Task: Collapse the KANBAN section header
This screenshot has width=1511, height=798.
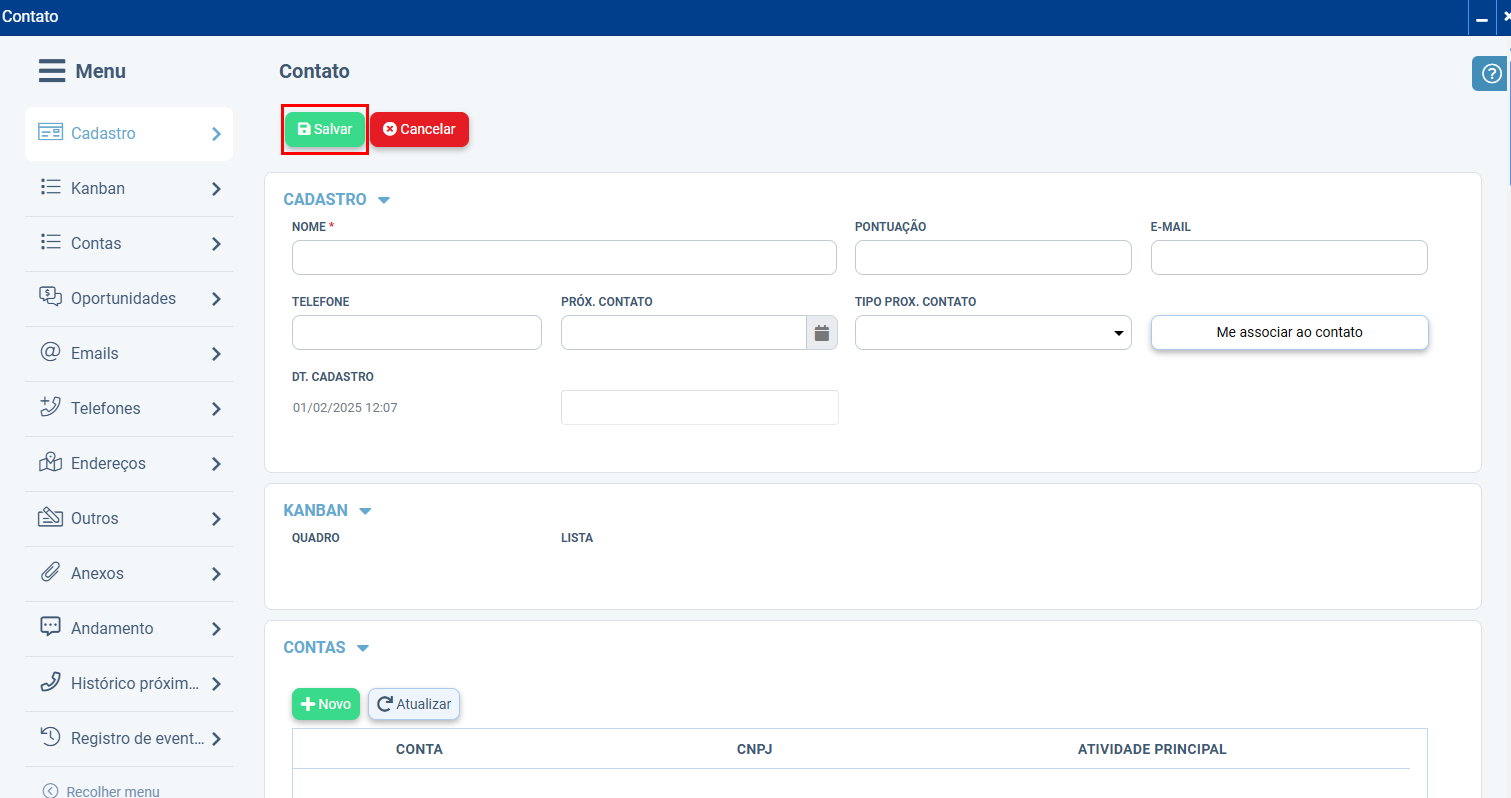Action: click(x=328, y=510)
